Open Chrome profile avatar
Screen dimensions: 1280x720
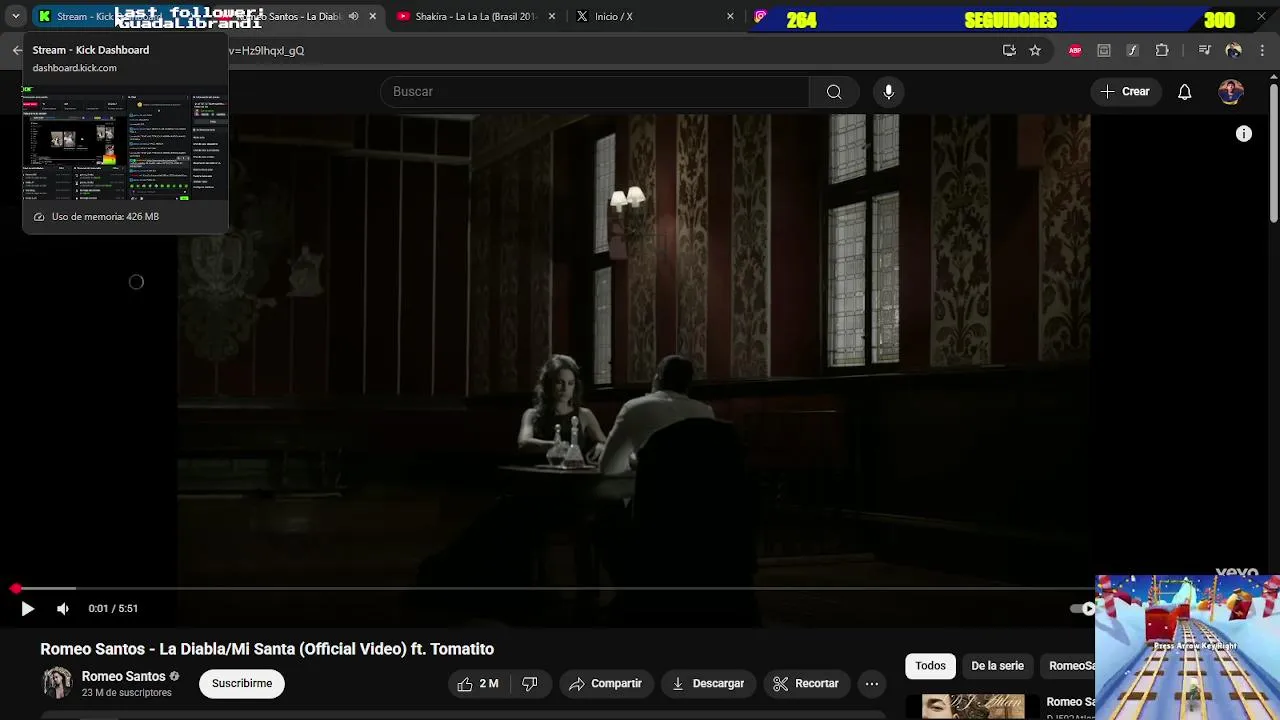tap(1233, 50)
